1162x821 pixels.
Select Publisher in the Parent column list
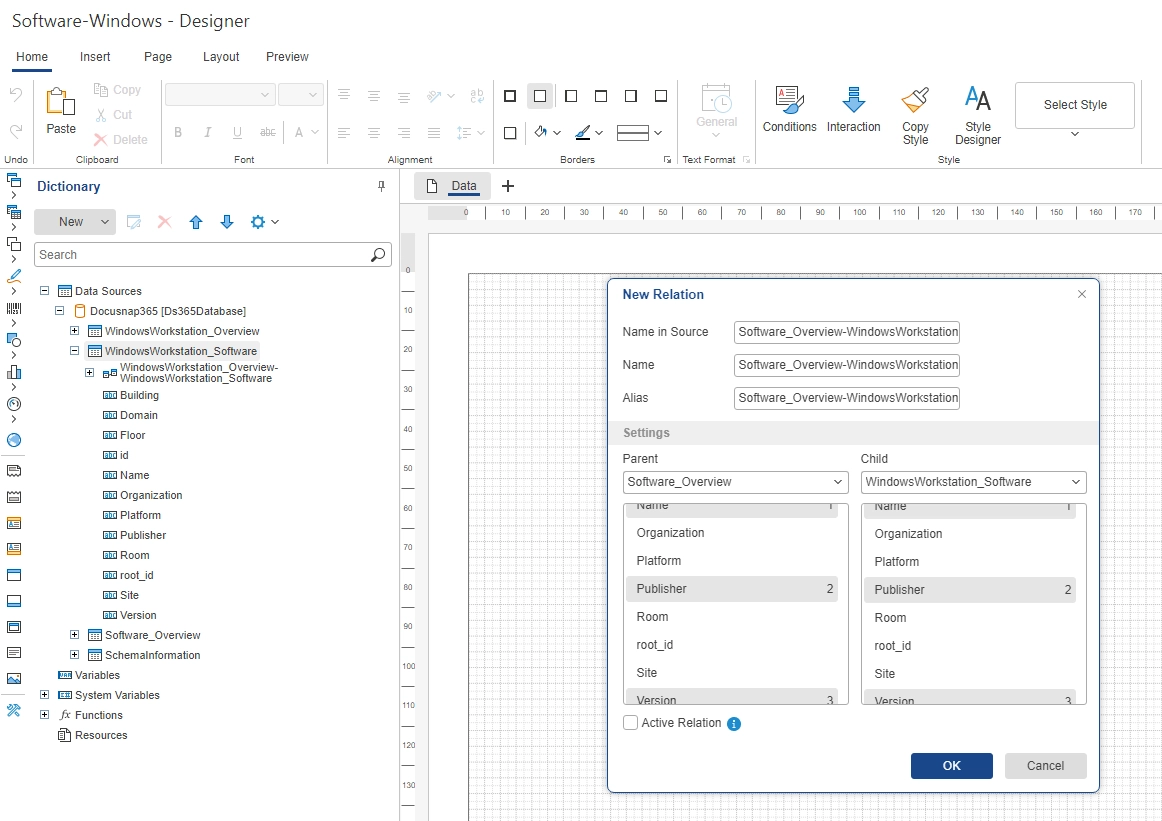tap(731, 589)
